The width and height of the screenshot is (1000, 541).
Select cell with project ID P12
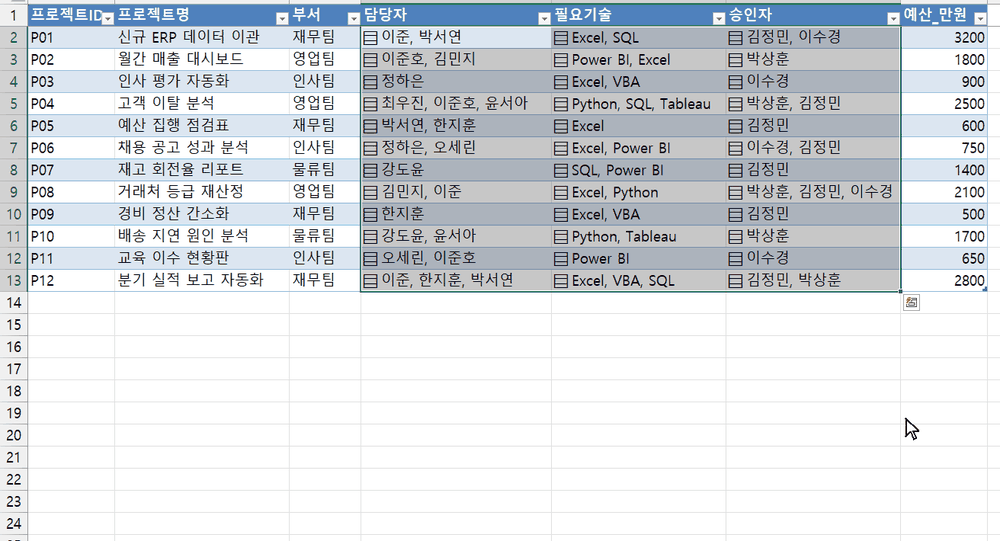(71, 281)
